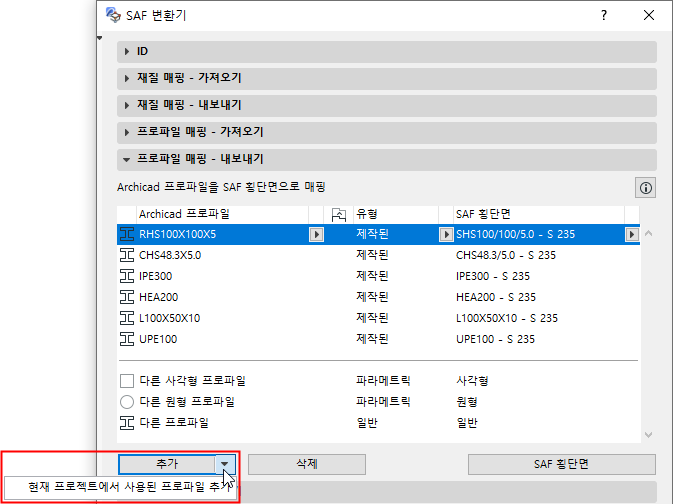Viewport: 673px width, 504px height.
Task: Select the 다른 원형 프로파일 row
Action: (378, 402)
